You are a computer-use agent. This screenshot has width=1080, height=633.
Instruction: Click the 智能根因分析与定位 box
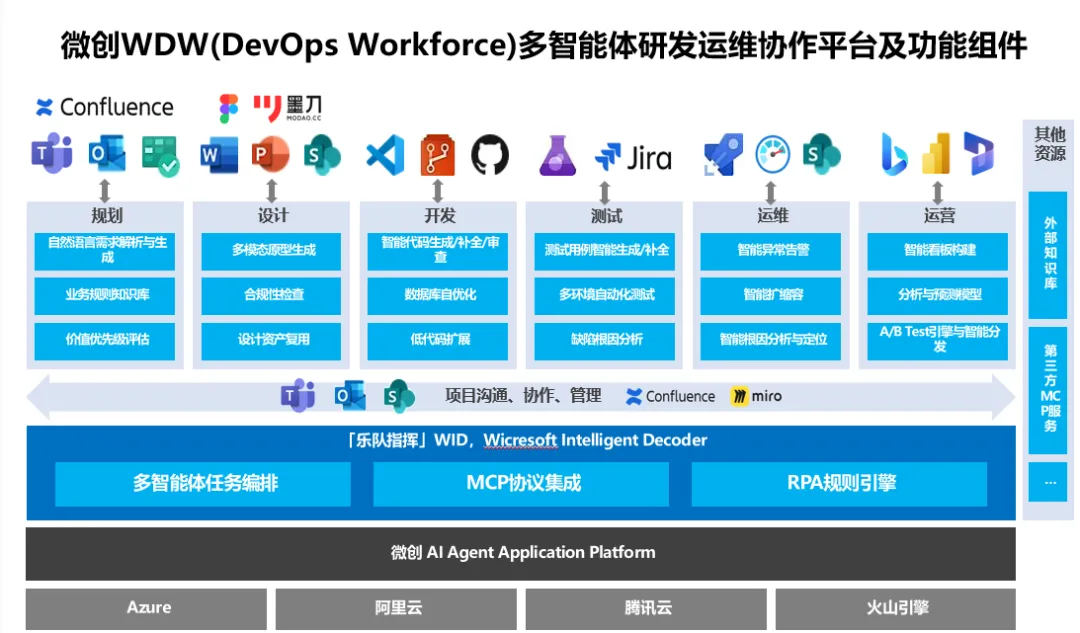[771, 340]
